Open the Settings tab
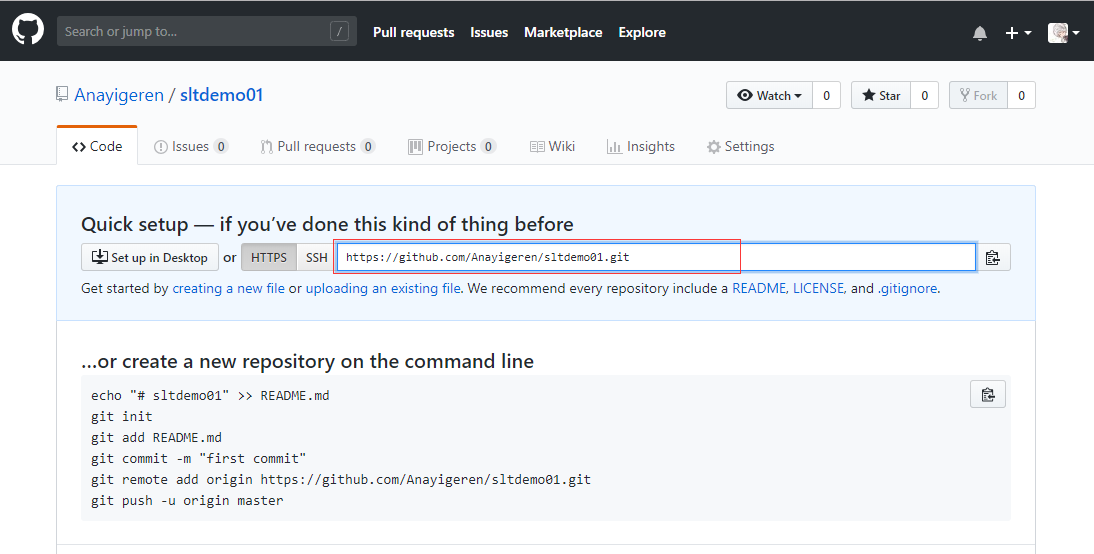 click(740, 147)
